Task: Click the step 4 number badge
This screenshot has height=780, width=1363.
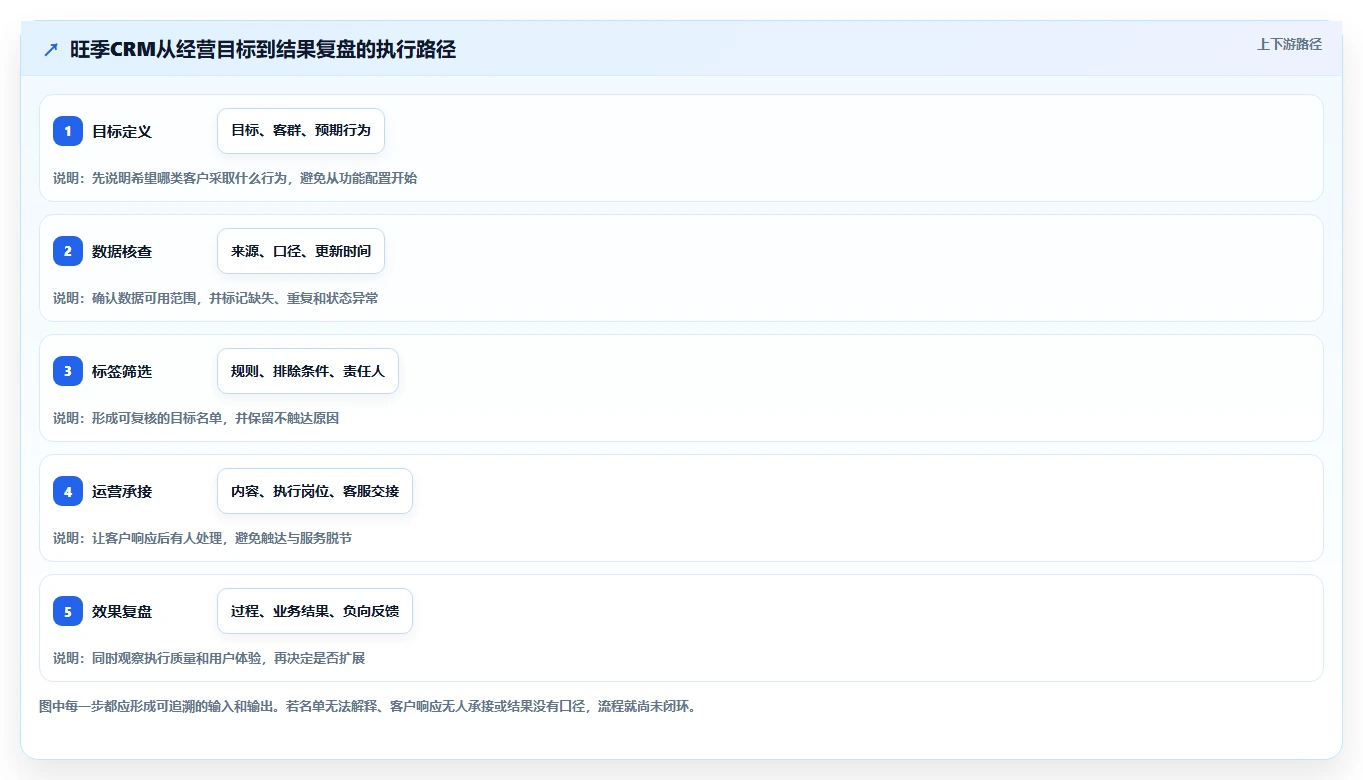Action: pyautogui.click(x=68, y=491)
